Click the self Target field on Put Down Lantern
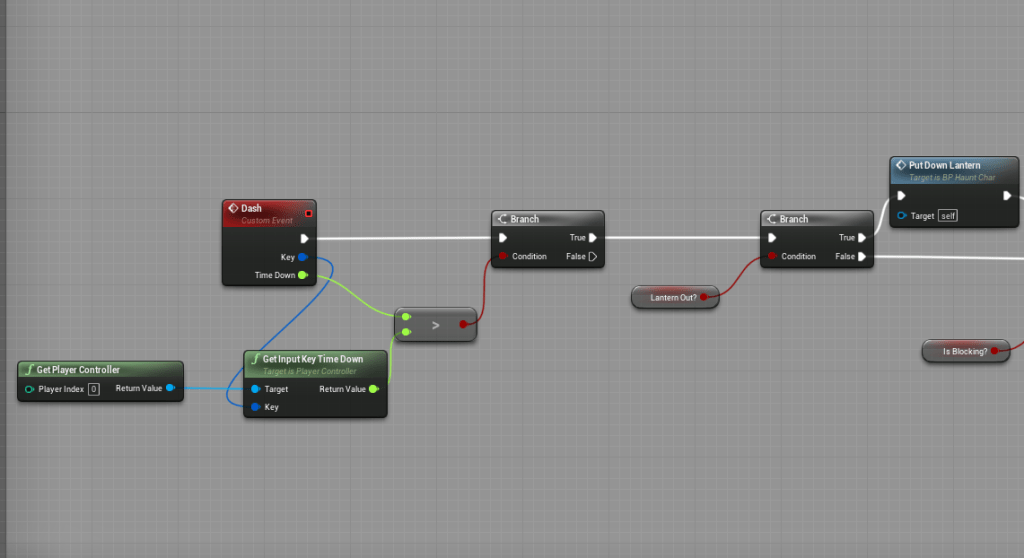The image size is (1024, 558). click(947, 216)
